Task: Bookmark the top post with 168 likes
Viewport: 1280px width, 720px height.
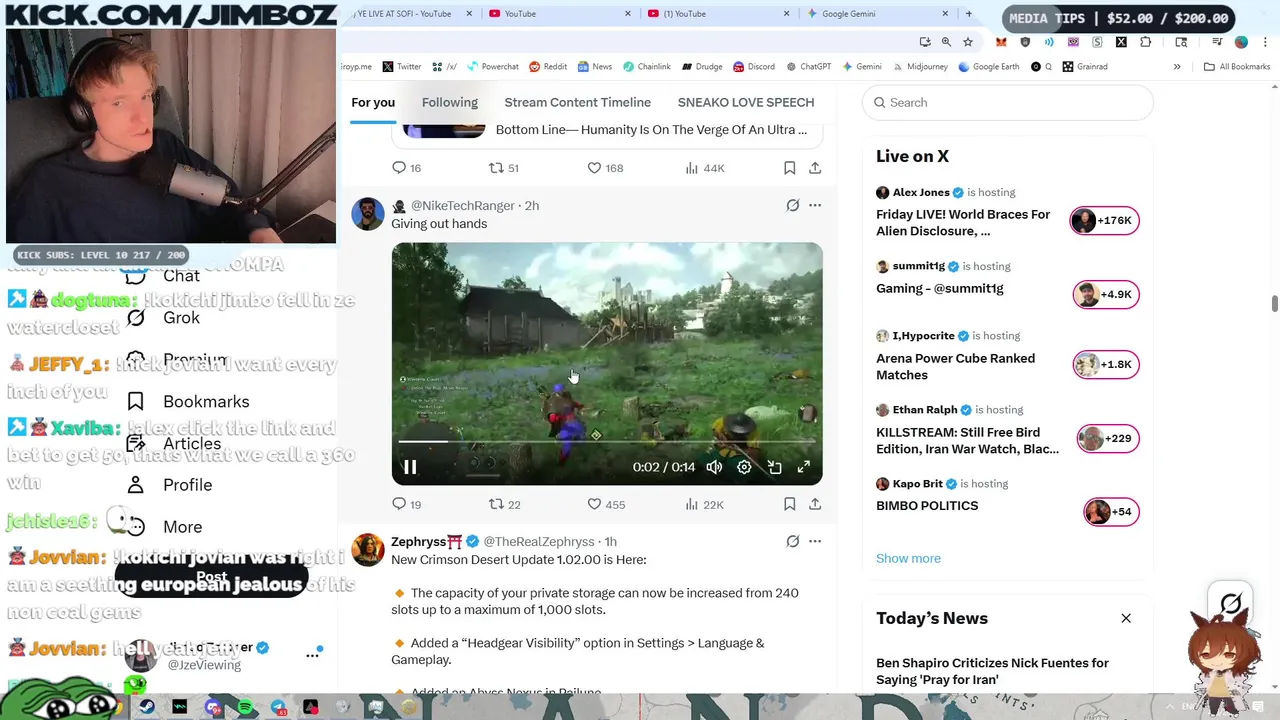Action: [x=789, y=167]
